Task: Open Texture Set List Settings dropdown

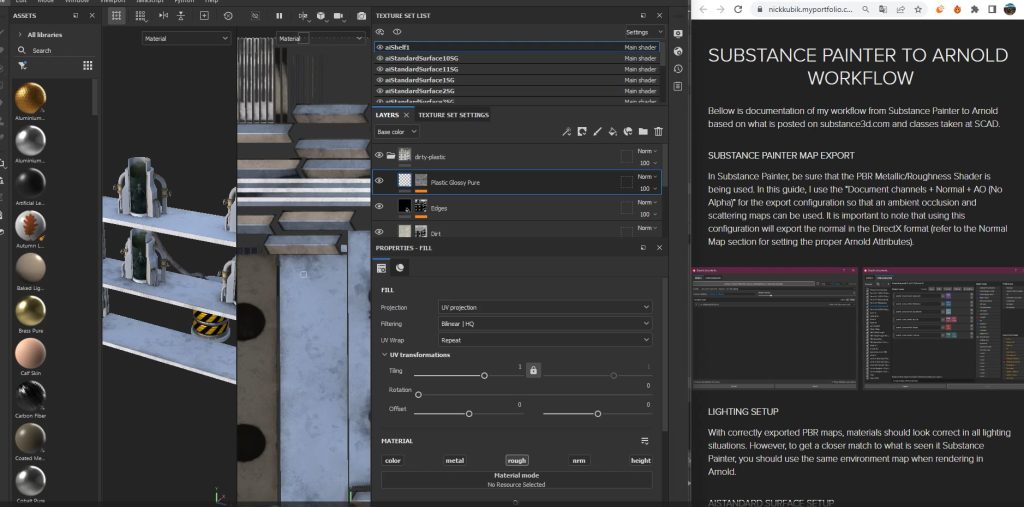Action: 645,32
